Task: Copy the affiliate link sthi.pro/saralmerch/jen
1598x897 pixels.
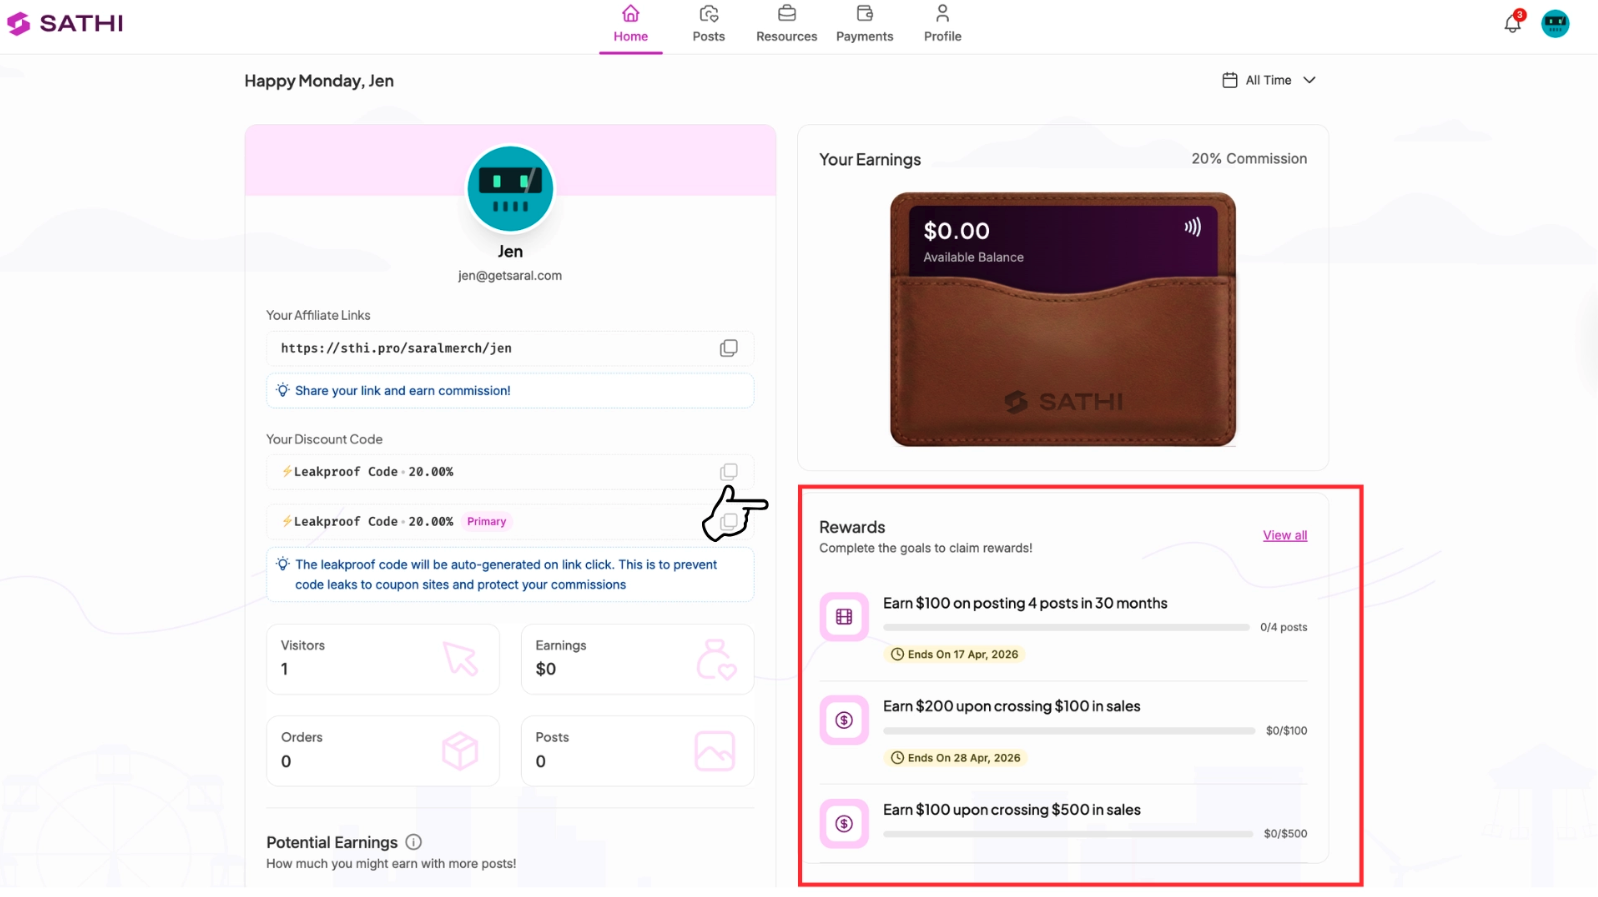Action: click(x=729, y=348)
